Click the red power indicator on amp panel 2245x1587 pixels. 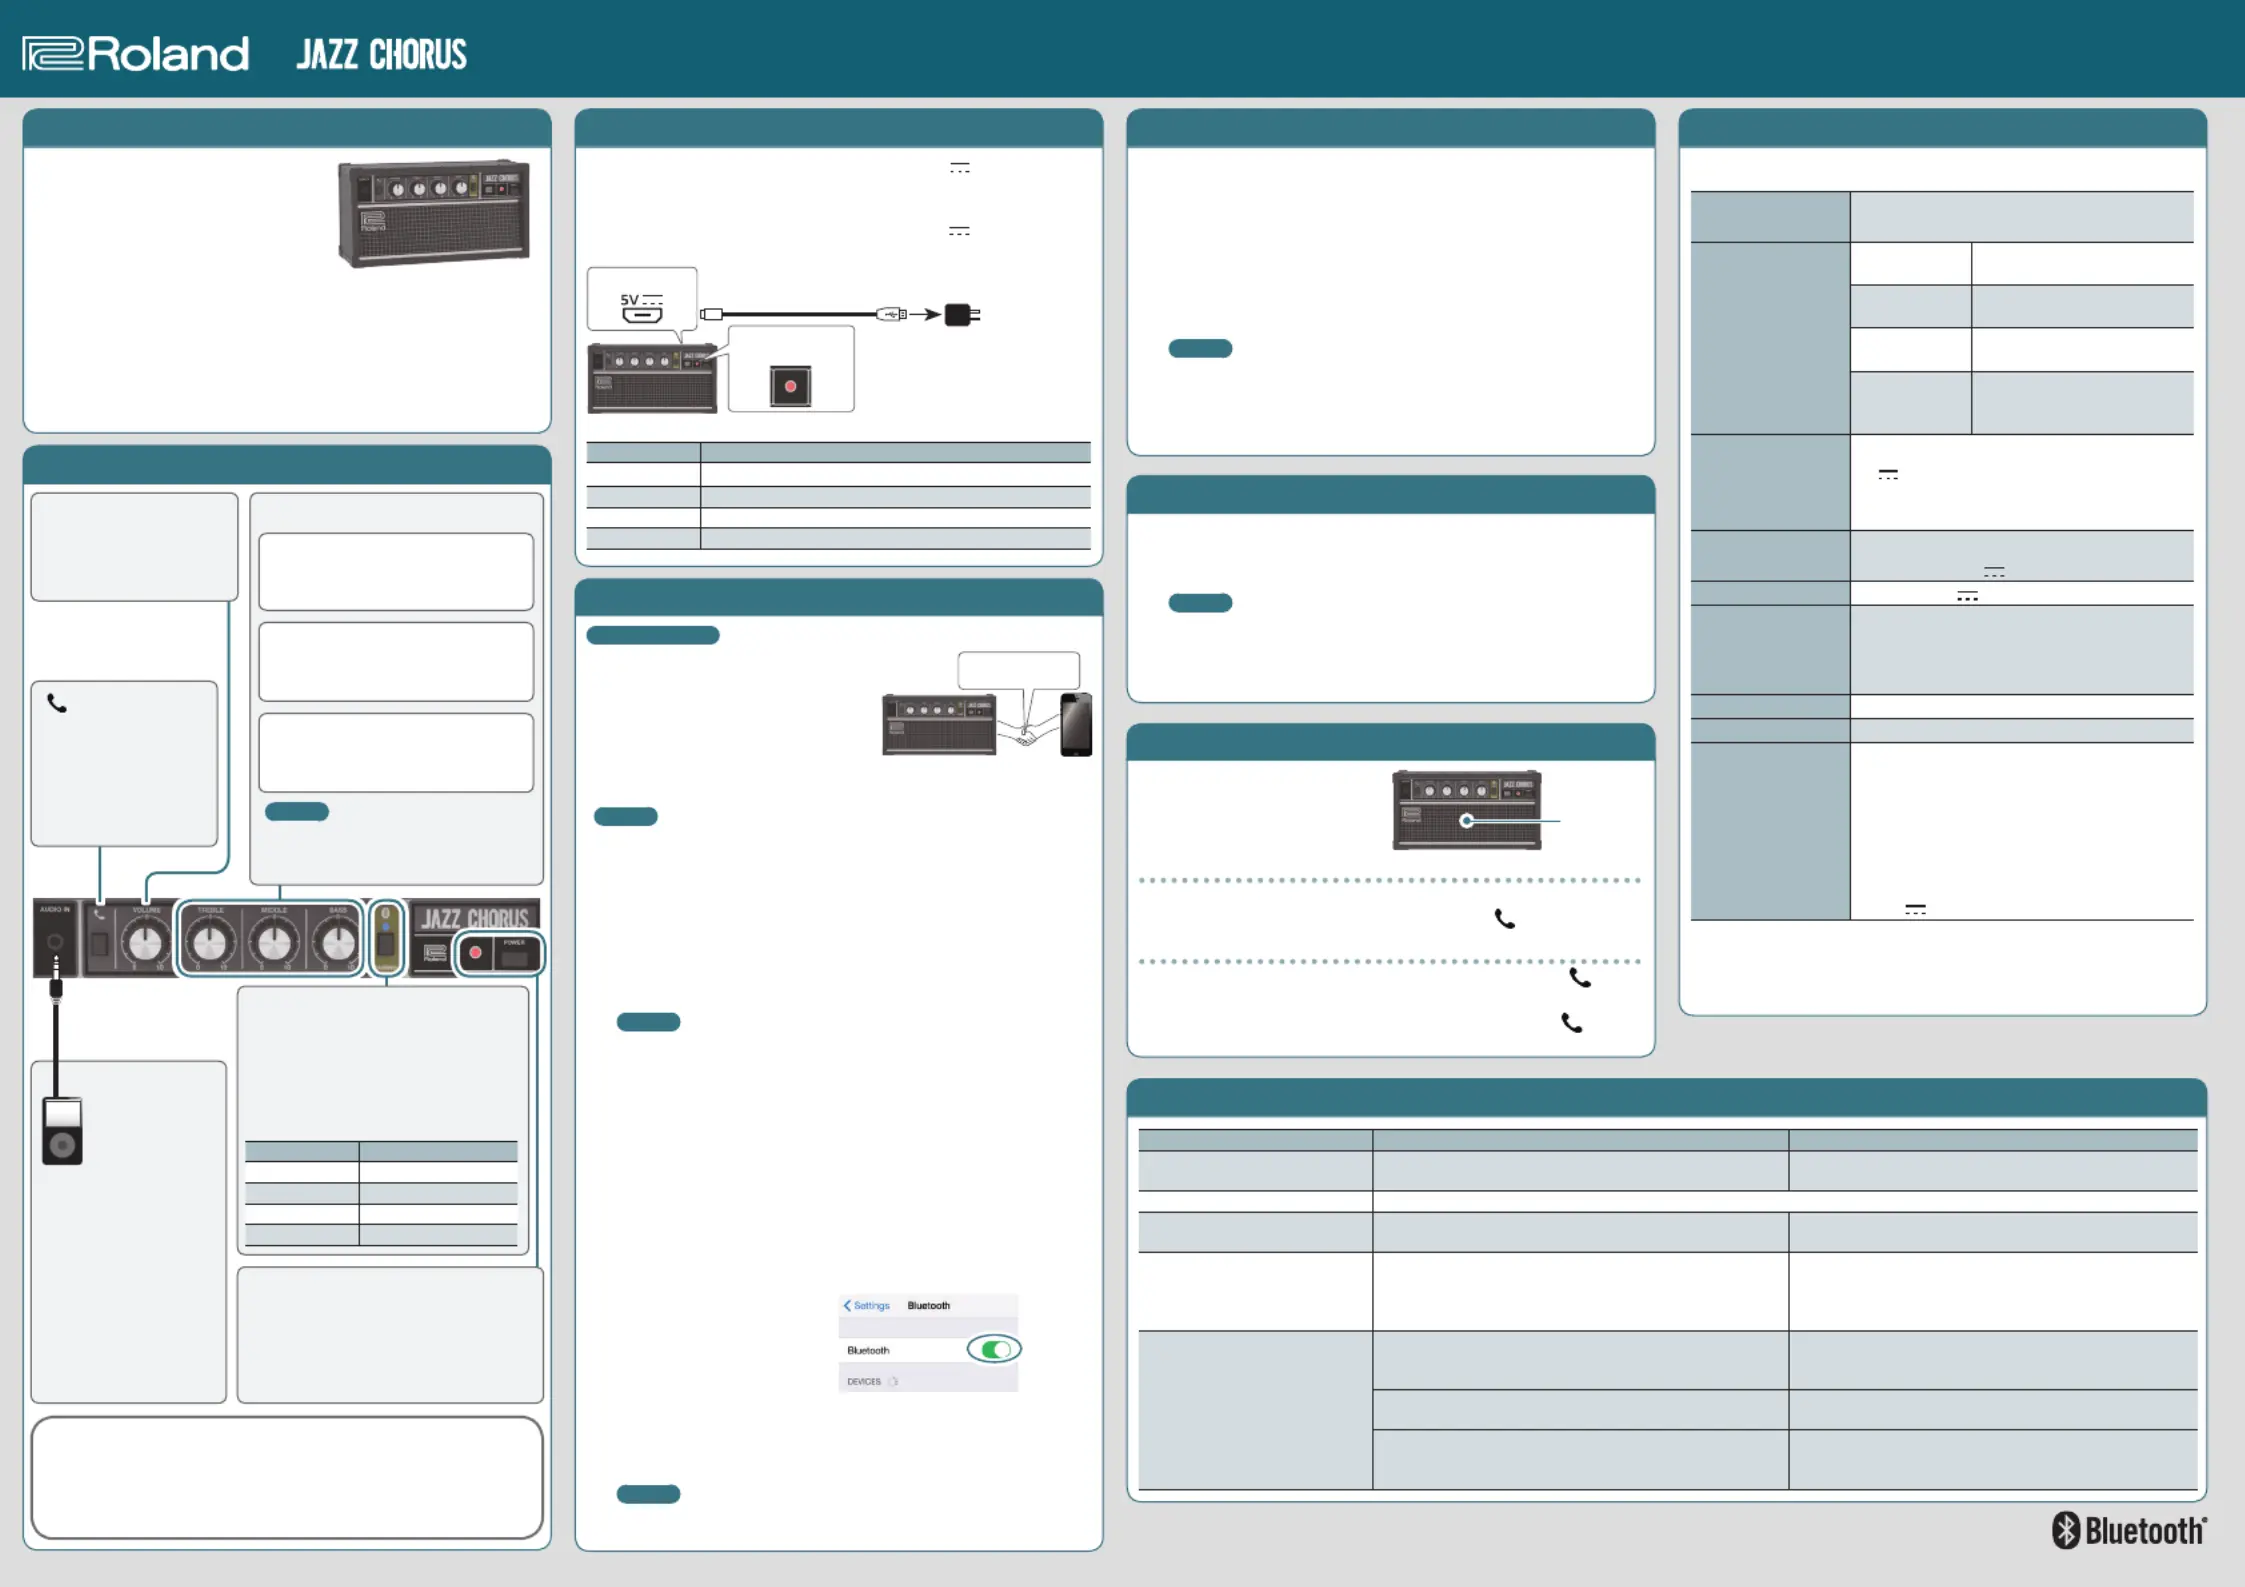click(x=476, y=953)
